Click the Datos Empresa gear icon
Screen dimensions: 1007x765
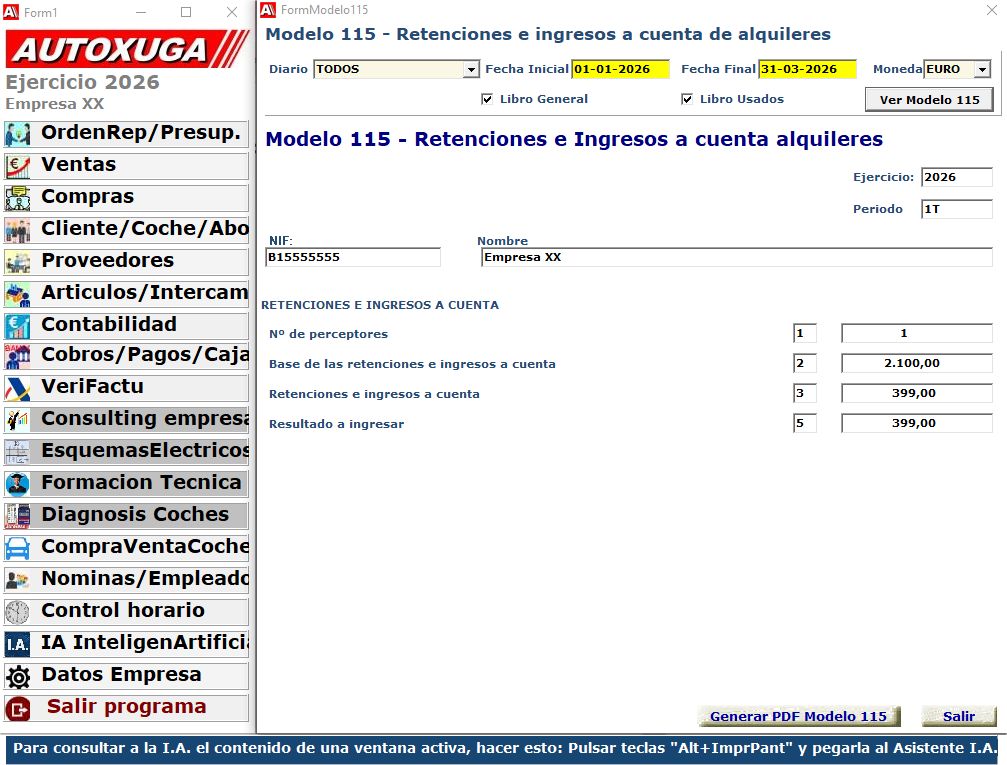click(18, 676)
